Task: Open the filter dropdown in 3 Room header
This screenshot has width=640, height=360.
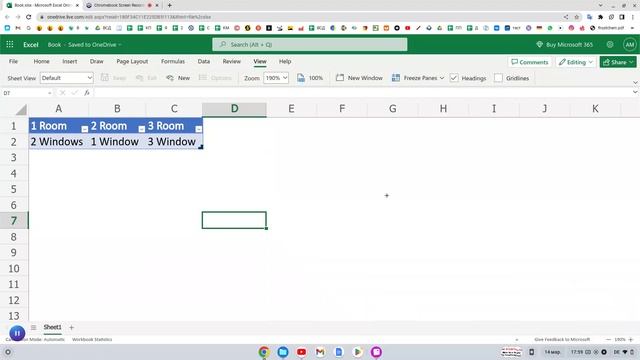Action: [x=199, y=129]
